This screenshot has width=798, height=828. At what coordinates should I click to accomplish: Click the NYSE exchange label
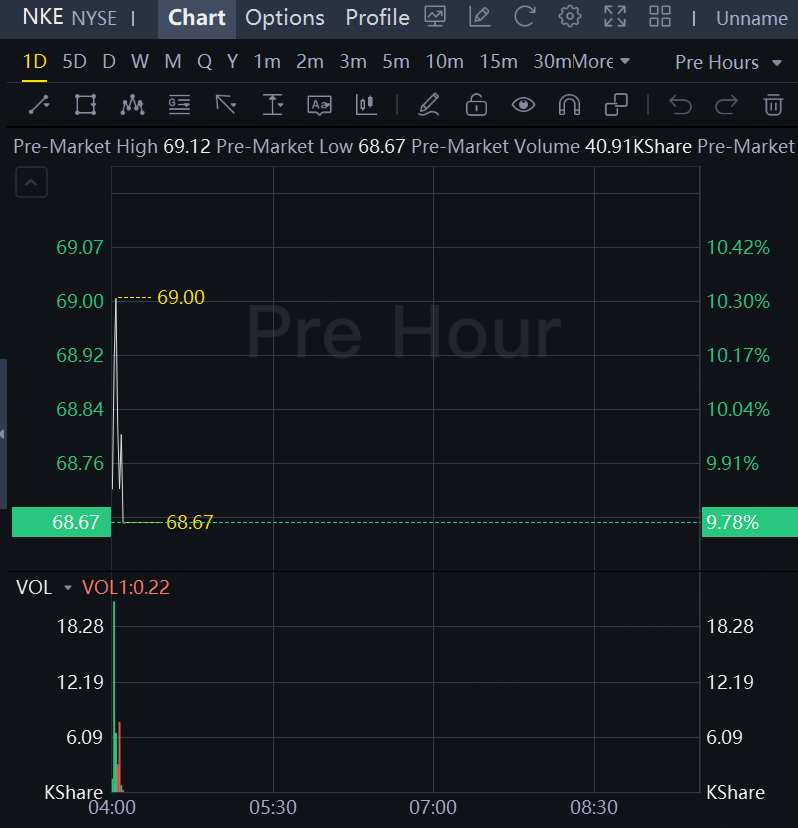[x=94, y=18]
